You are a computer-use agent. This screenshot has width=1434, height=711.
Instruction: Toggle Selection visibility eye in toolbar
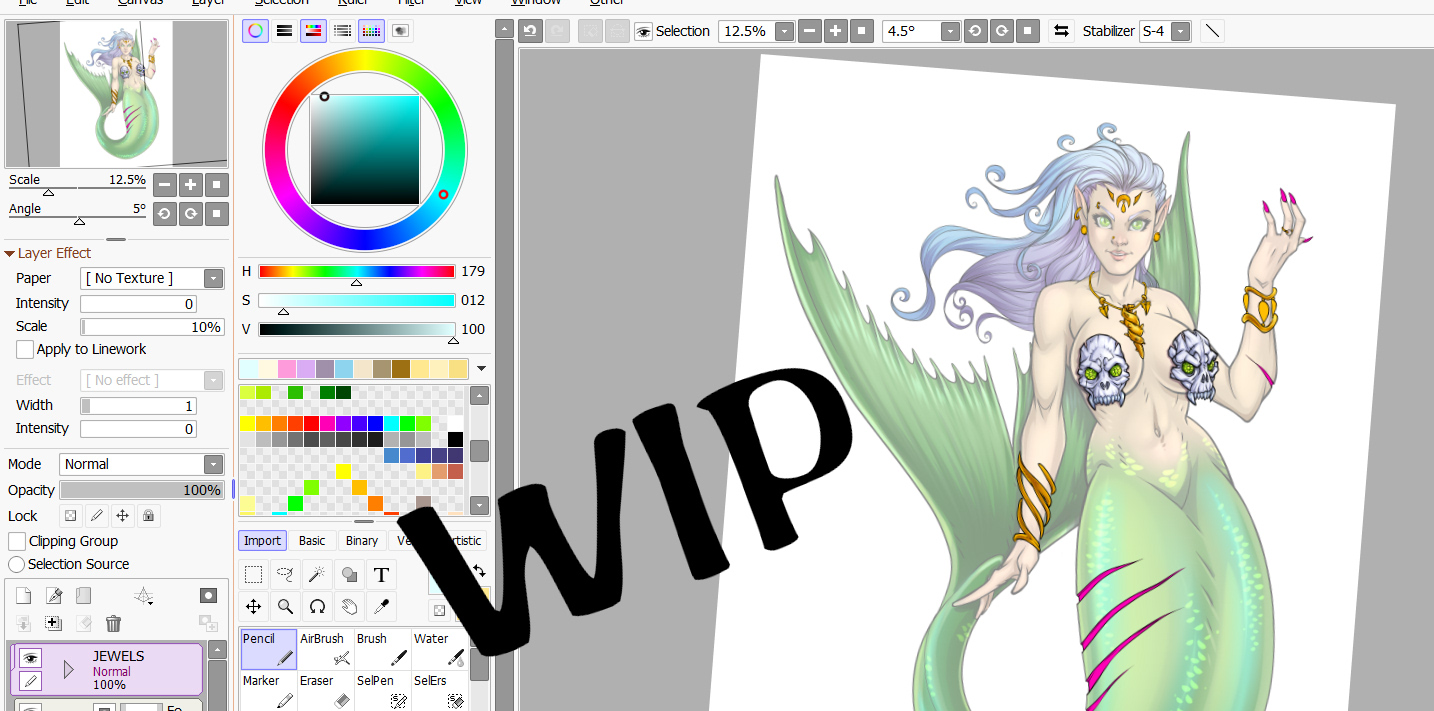pyautogui.click(x=643, y=31)
